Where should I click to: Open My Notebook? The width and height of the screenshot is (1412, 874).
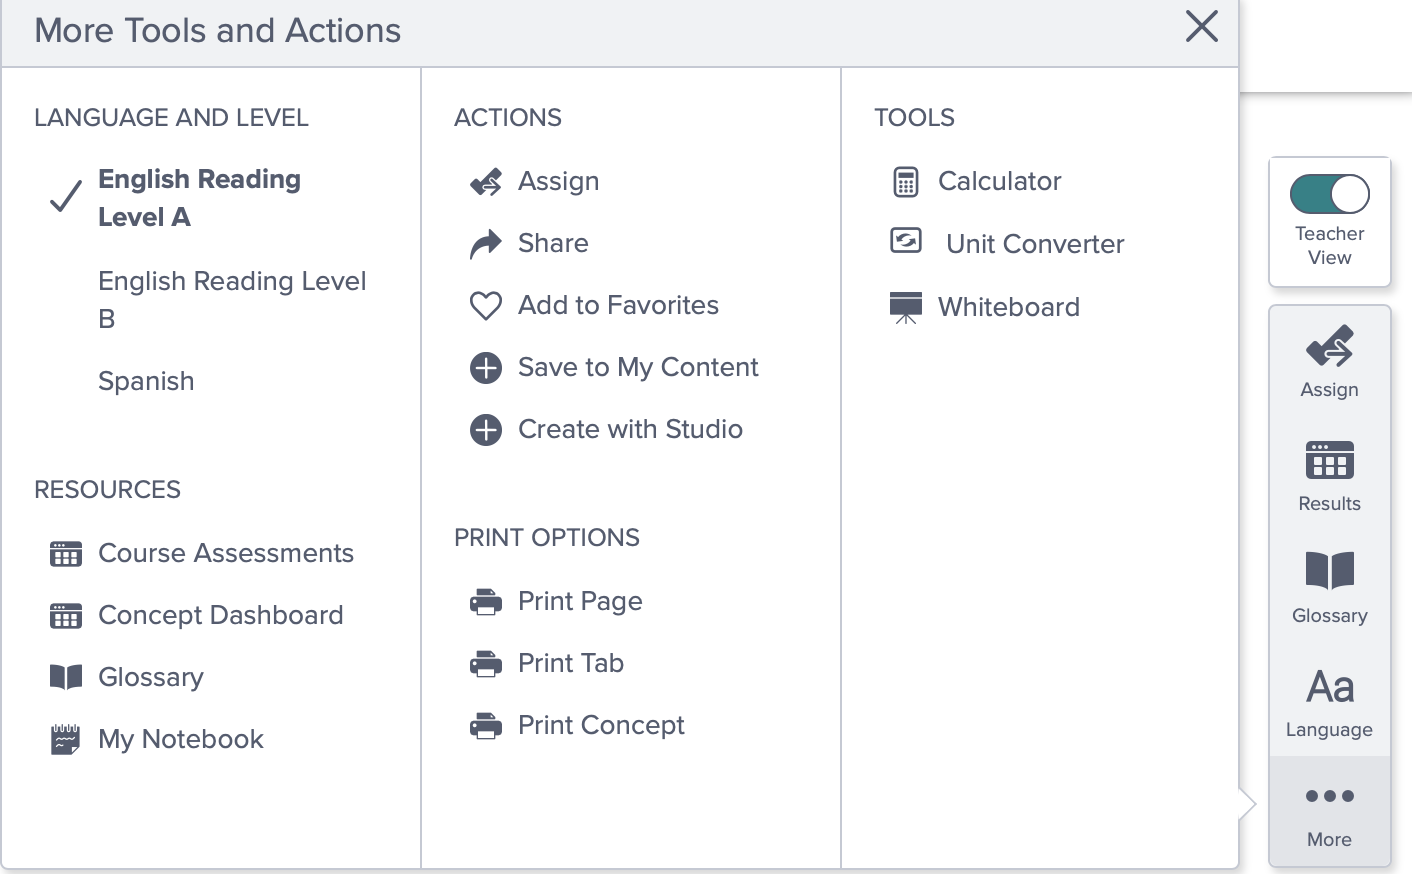point(156,739)
